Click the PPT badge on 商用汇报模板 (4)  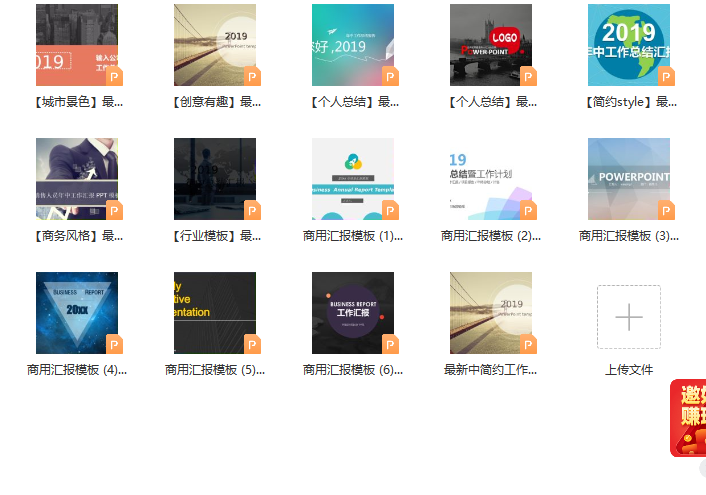pos(114,345)
